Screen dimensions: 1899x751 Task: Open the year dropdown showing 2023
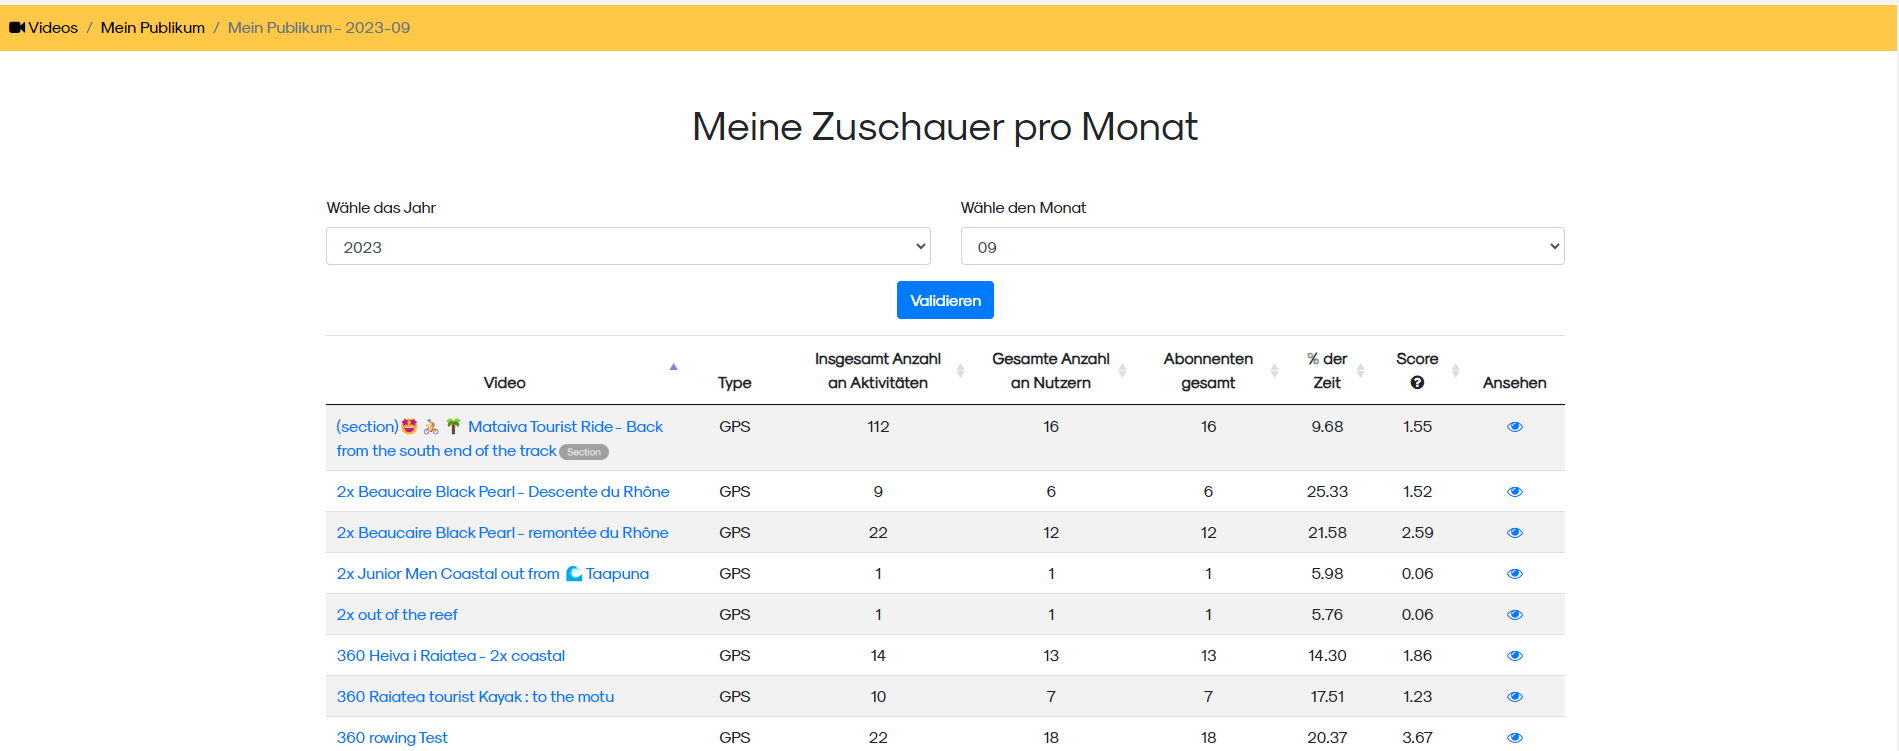628,246
